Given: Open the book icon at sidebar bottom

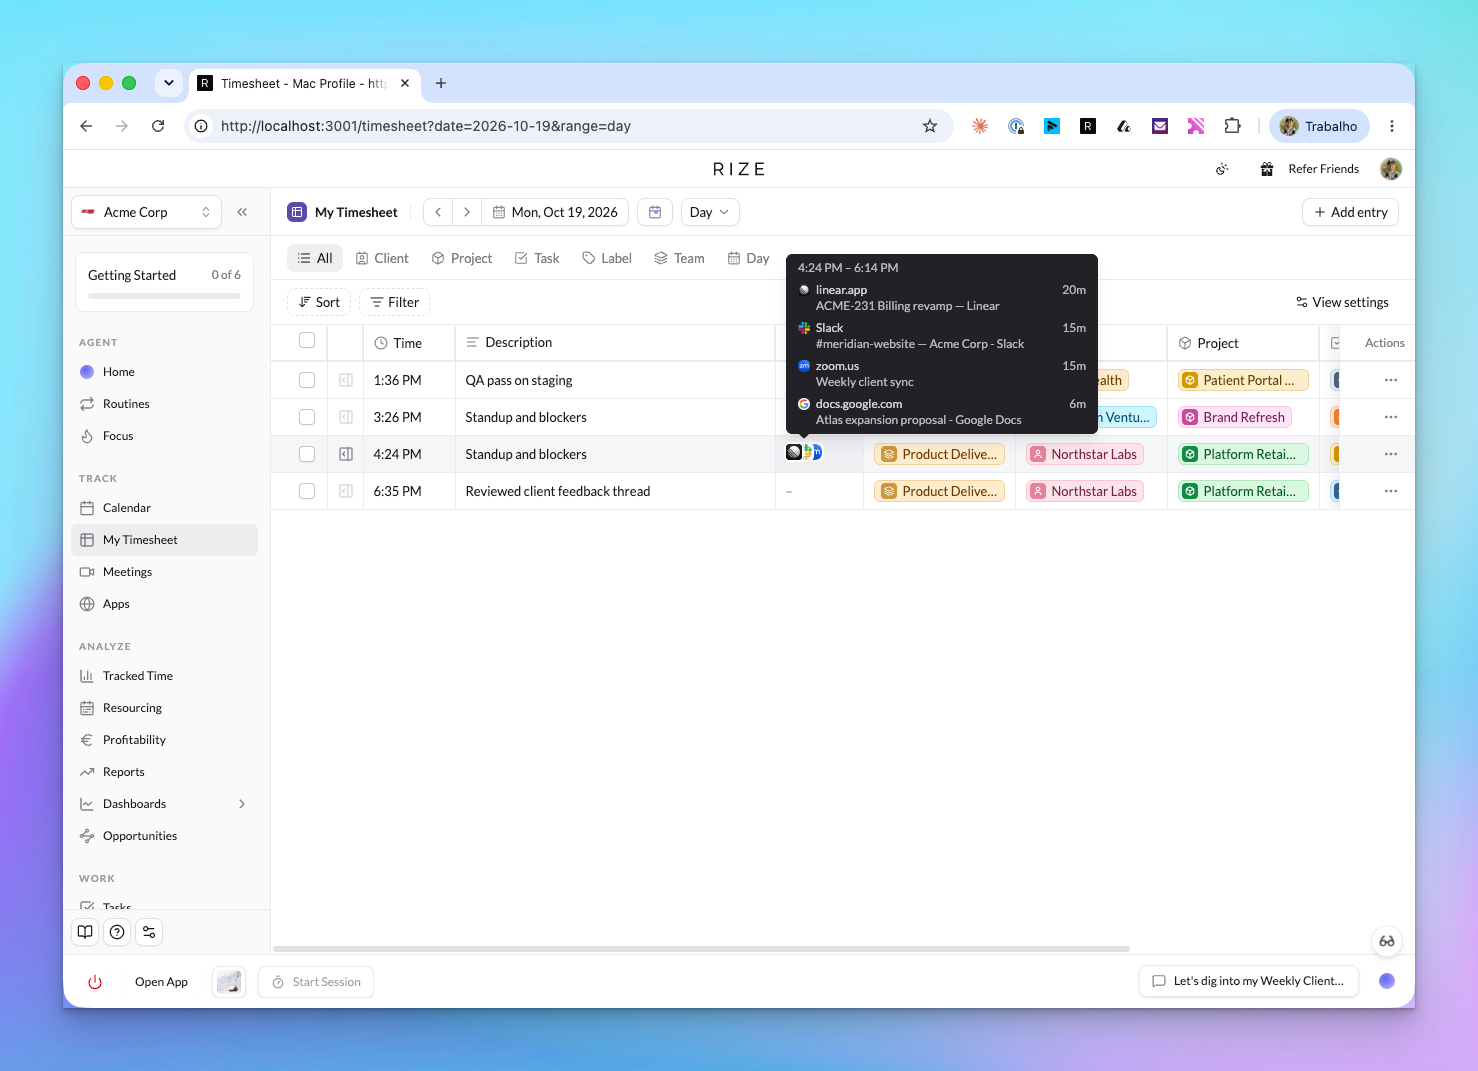Looking at the screenshot, I should click(85, 932).
